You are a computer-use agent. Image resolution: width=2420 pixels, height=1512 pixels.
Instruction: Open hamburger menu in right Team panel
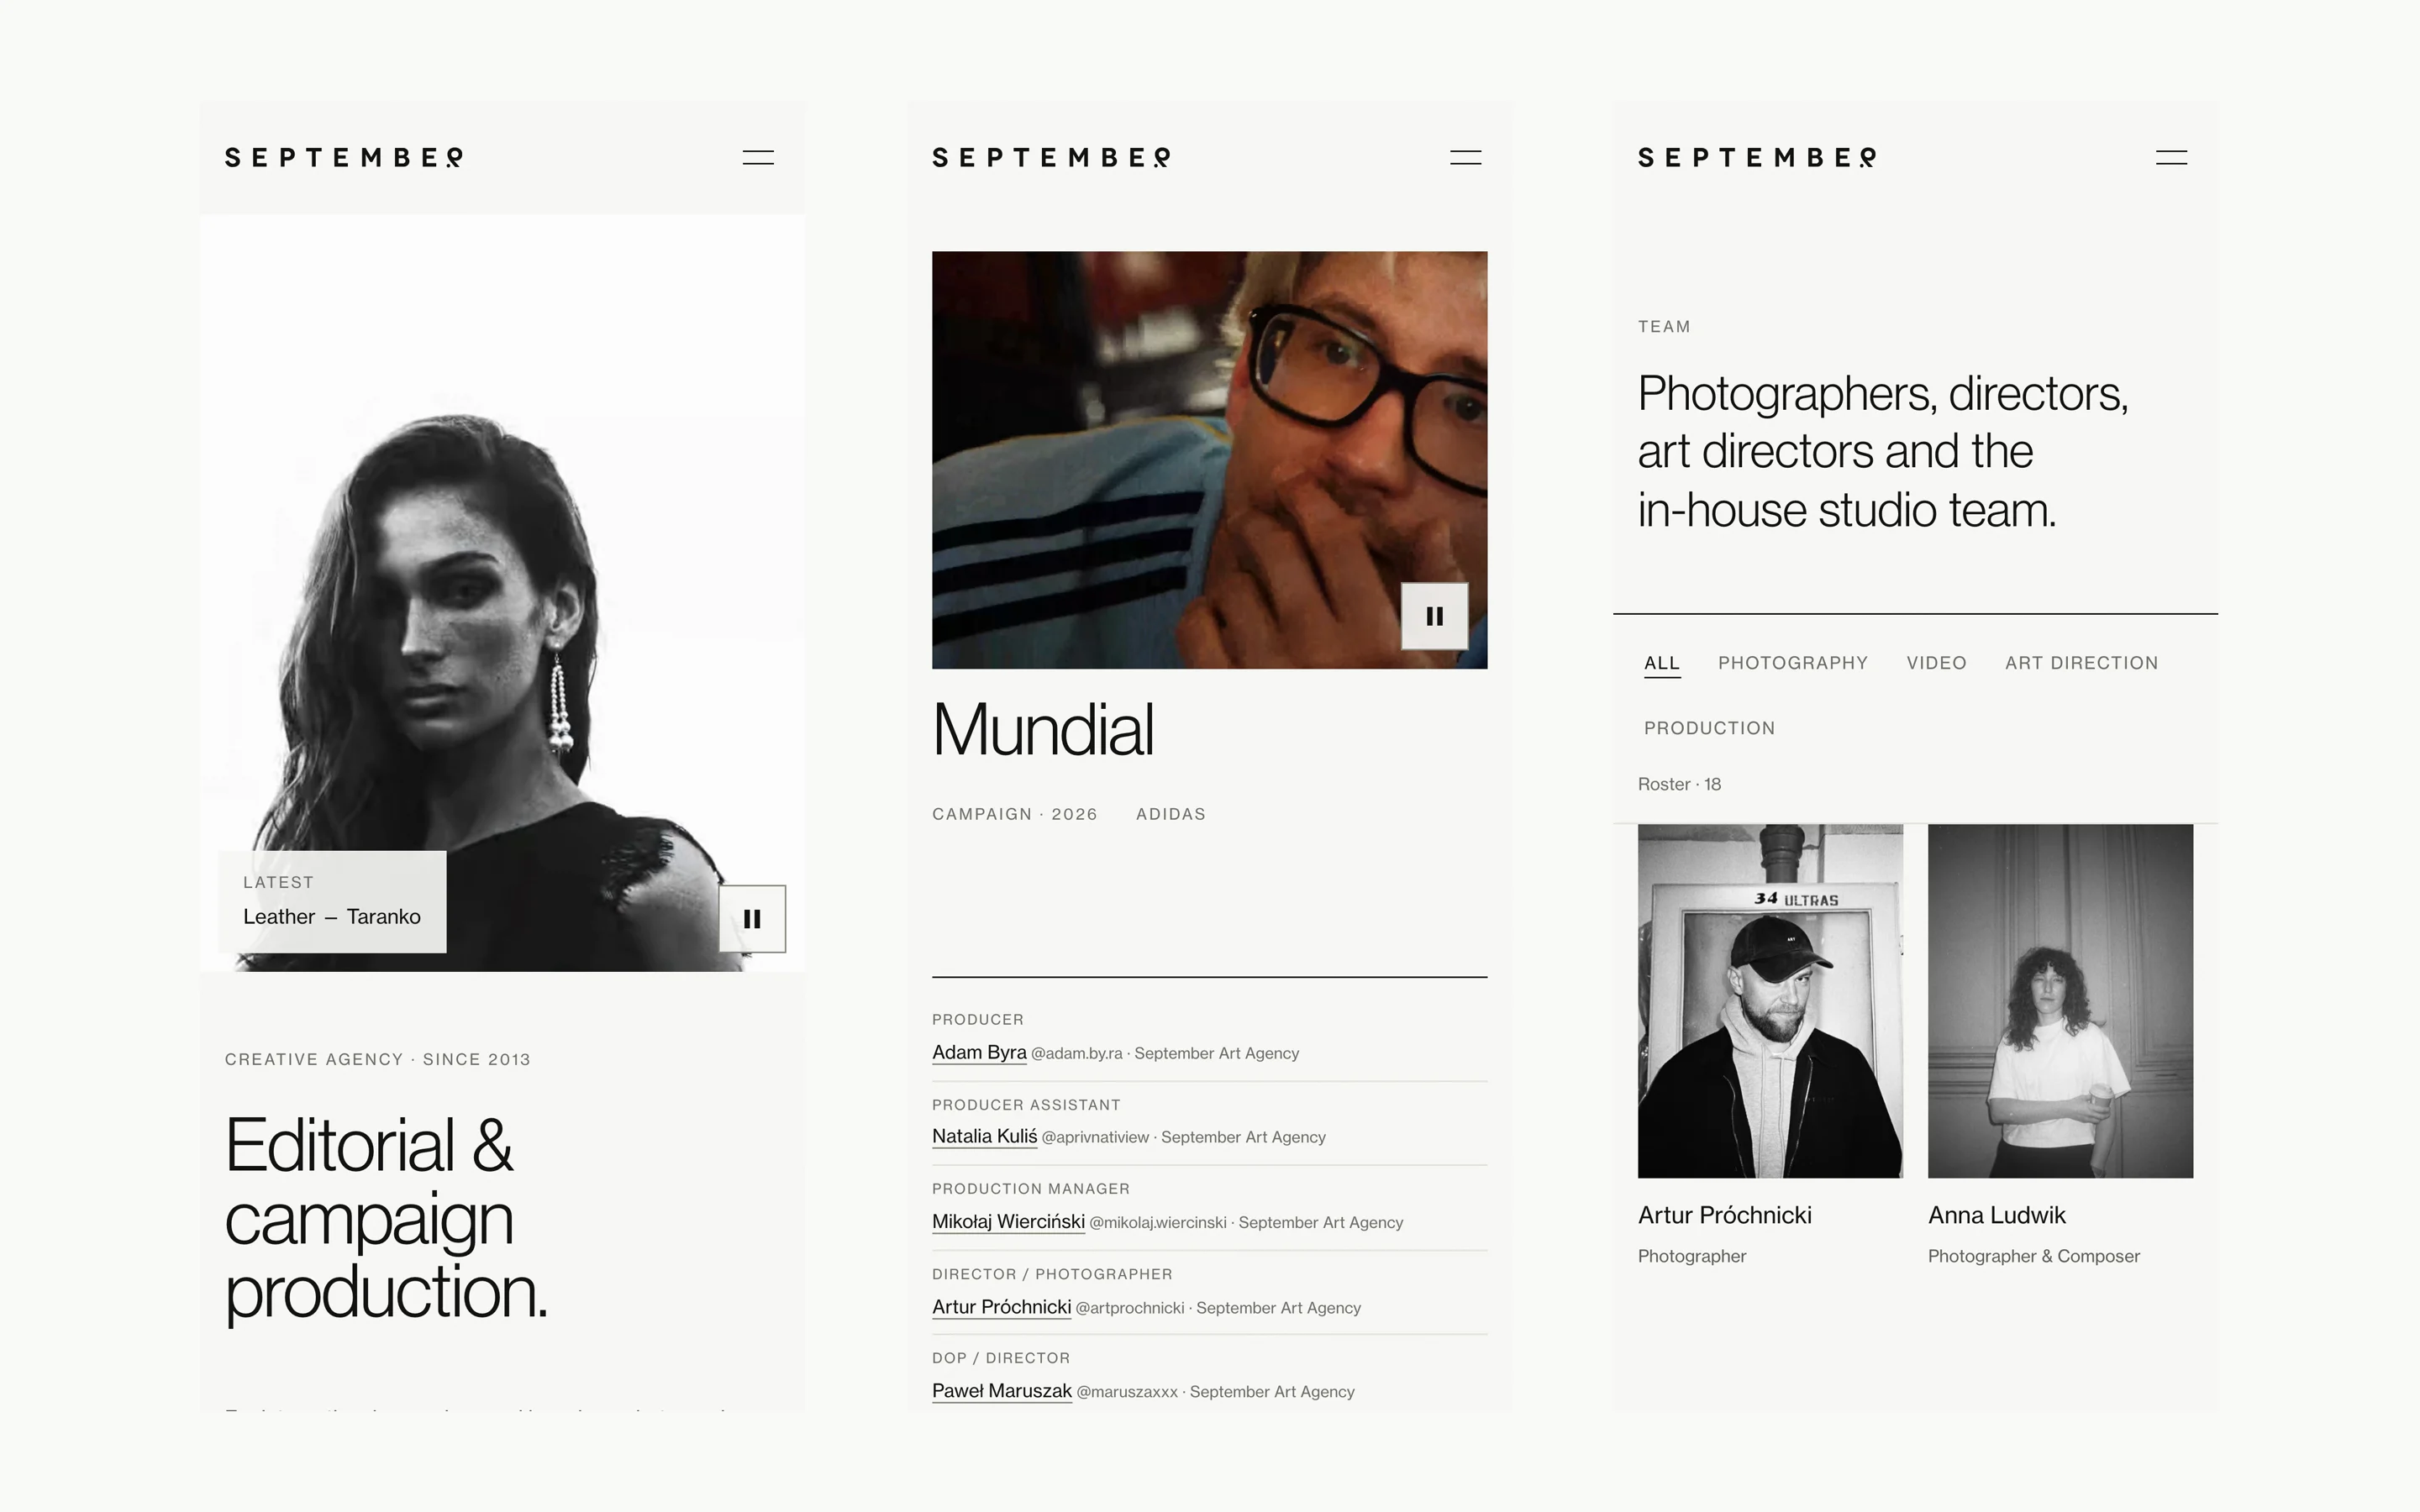click(2171, 157)
